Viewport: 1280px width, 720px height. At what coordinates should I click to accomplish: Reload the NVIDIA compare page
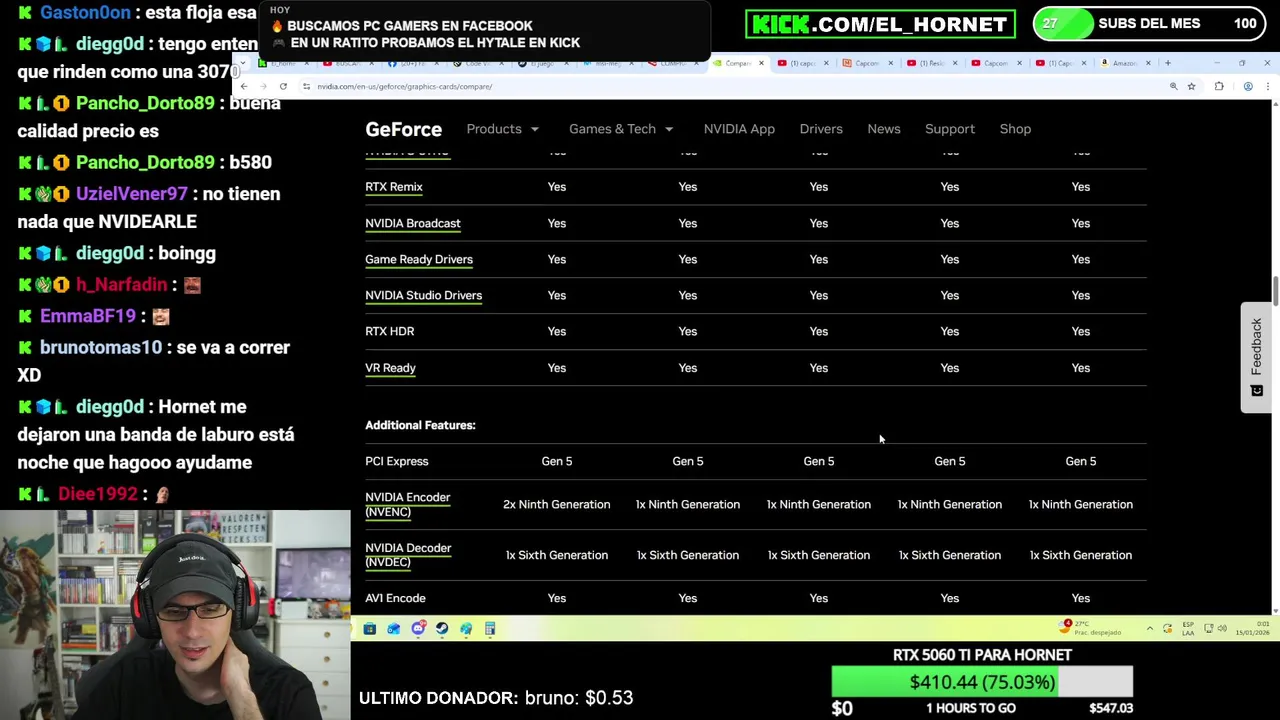coord(283,86)
